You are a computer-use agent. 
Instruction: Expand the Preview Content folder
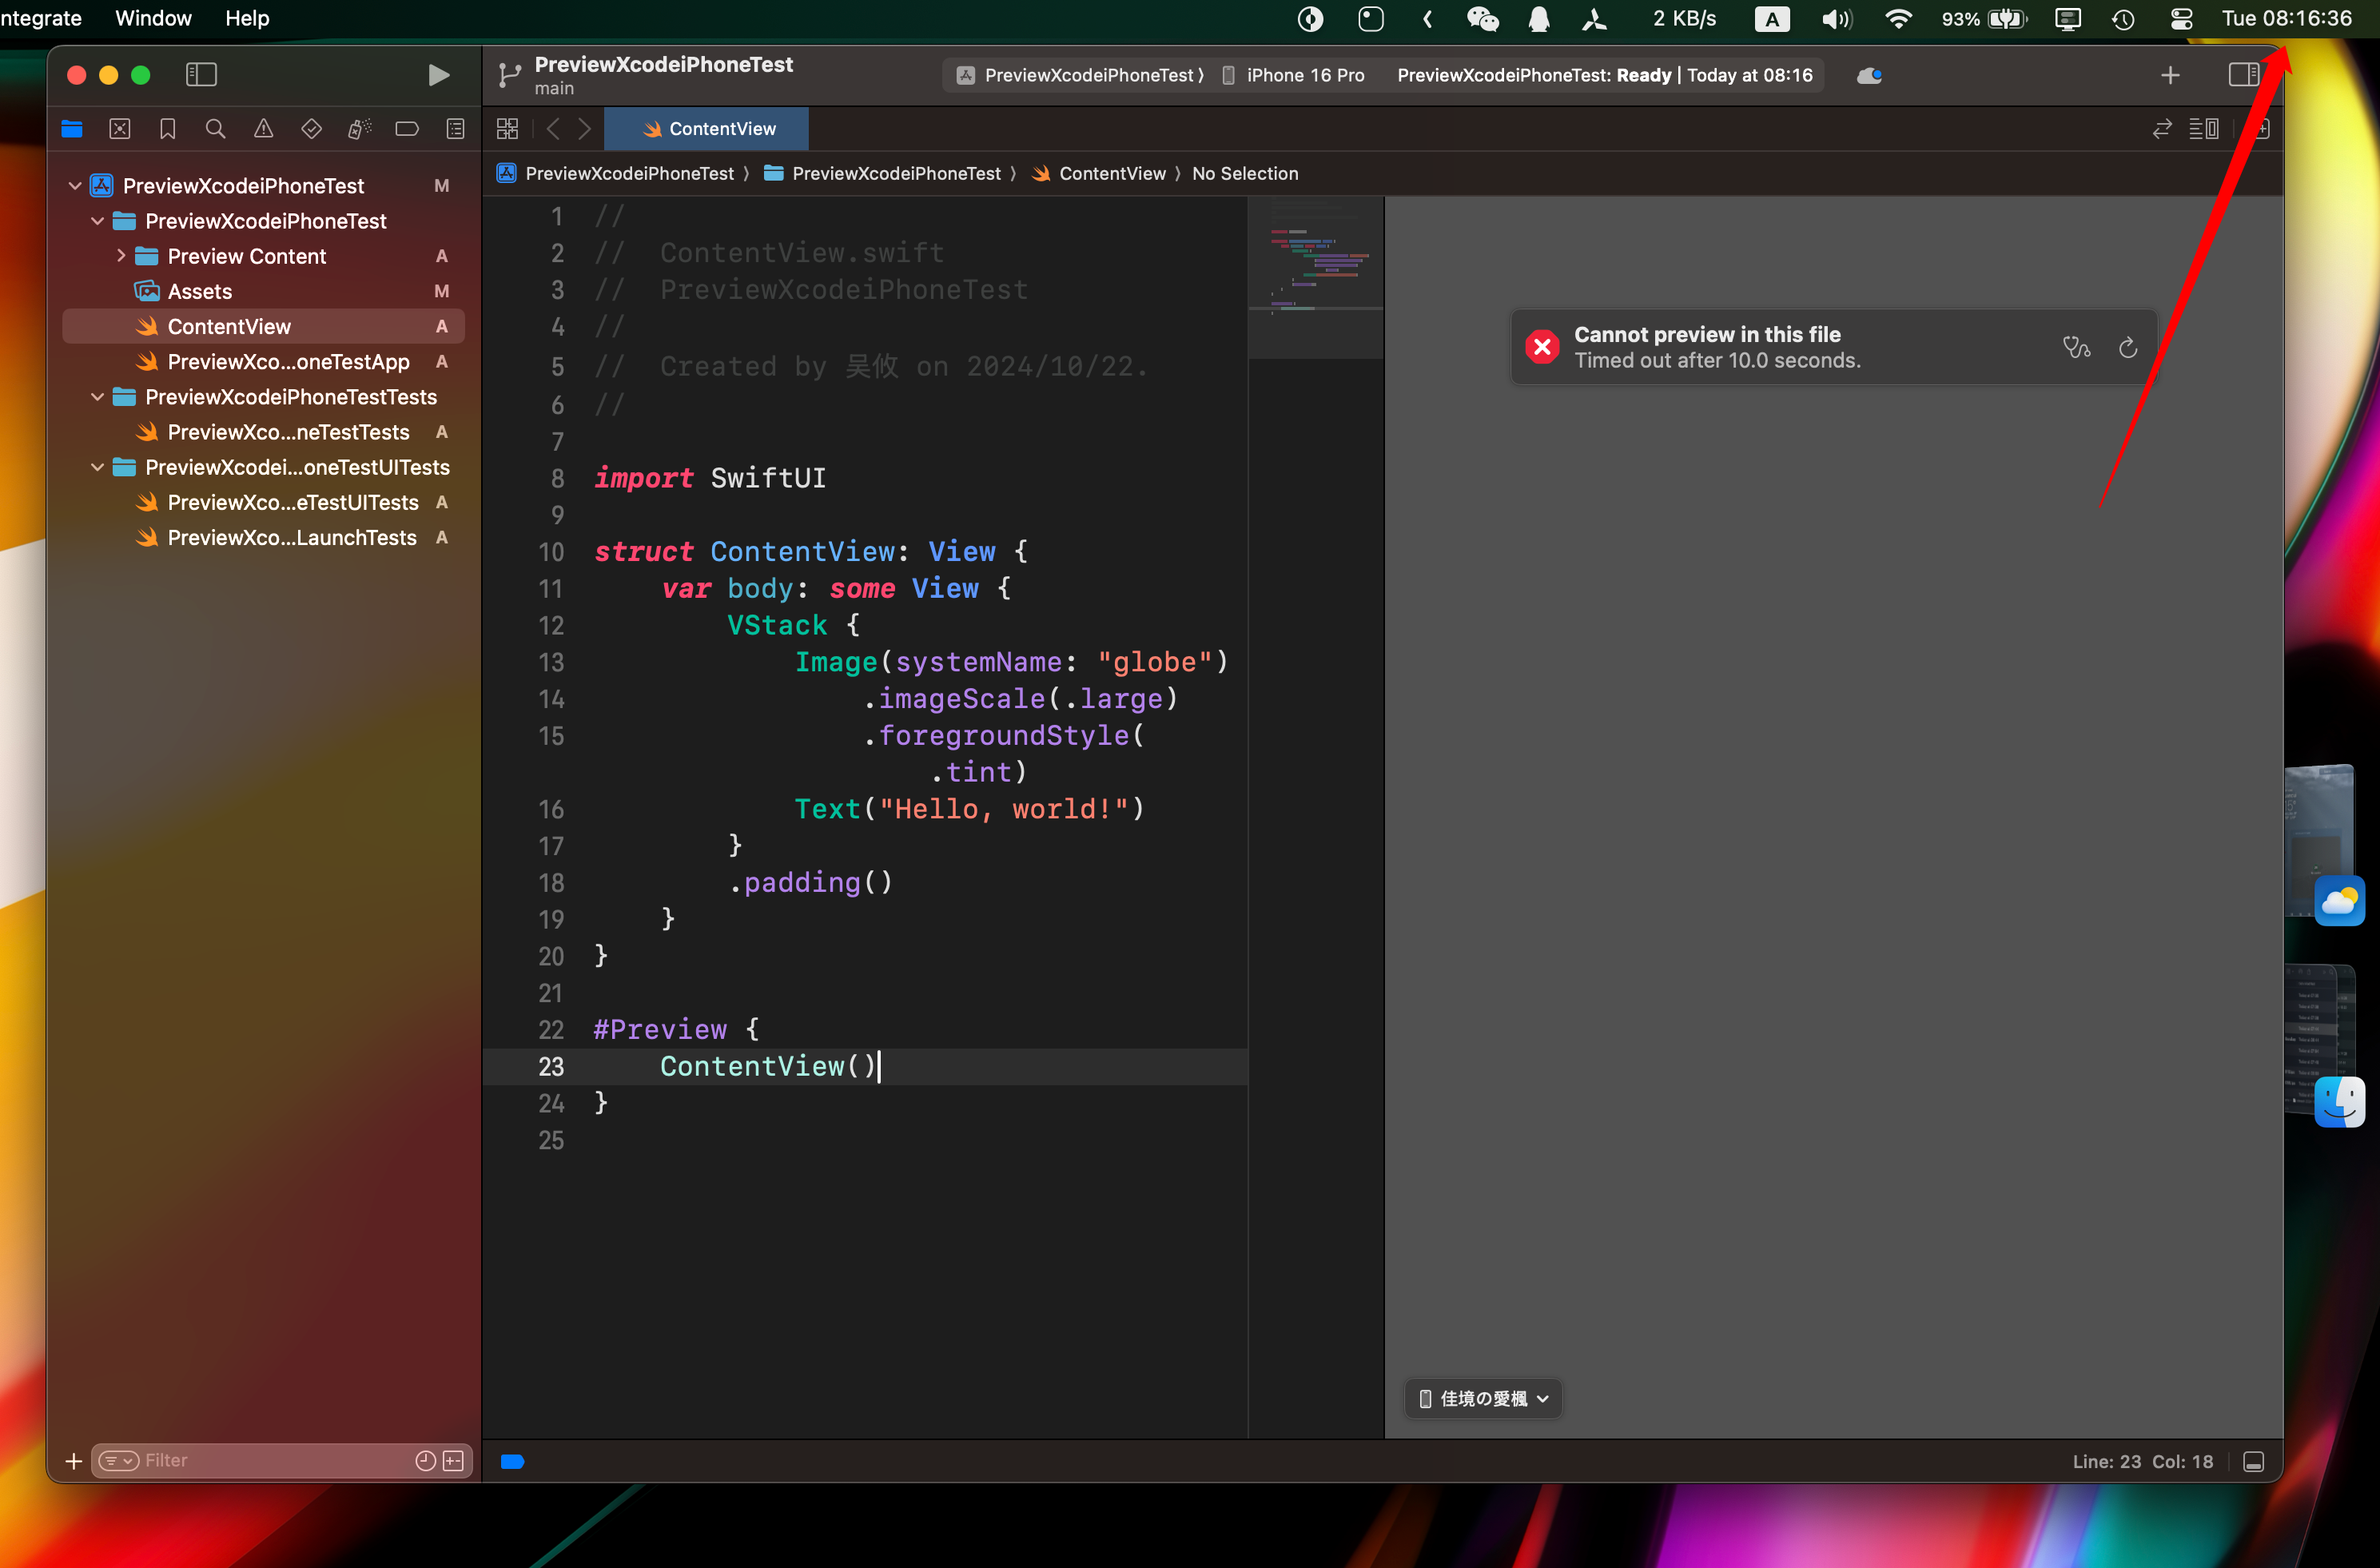coord(121,256)
